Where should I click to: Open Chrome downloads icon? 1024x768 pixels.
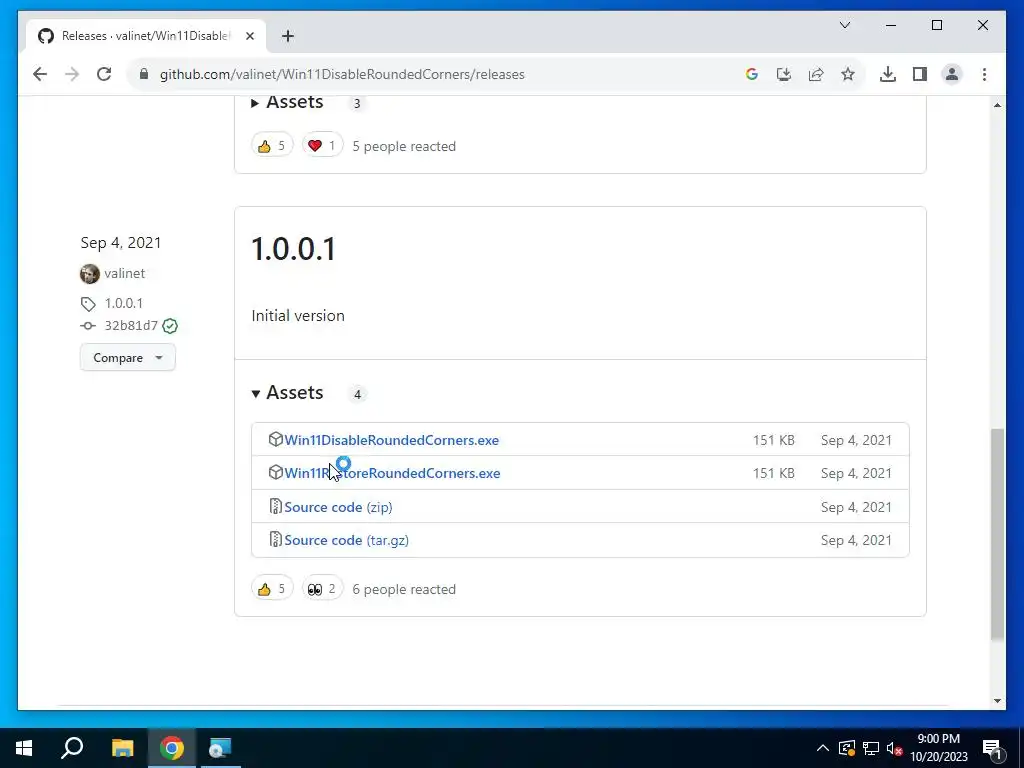coord(888,74)
